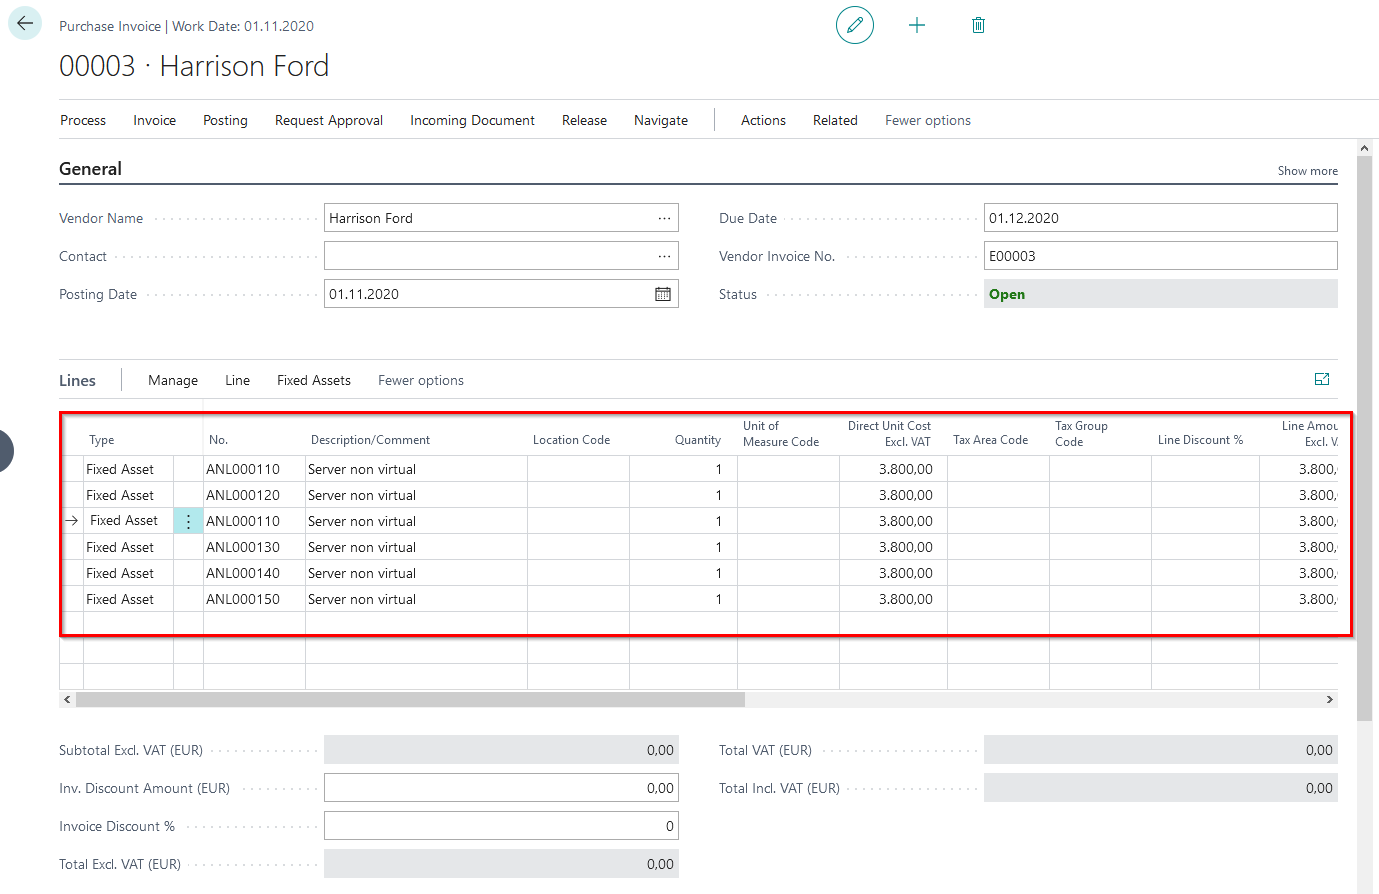Open the Request Approval menu
Viewport: 1379px width, 894px height.
328,120
